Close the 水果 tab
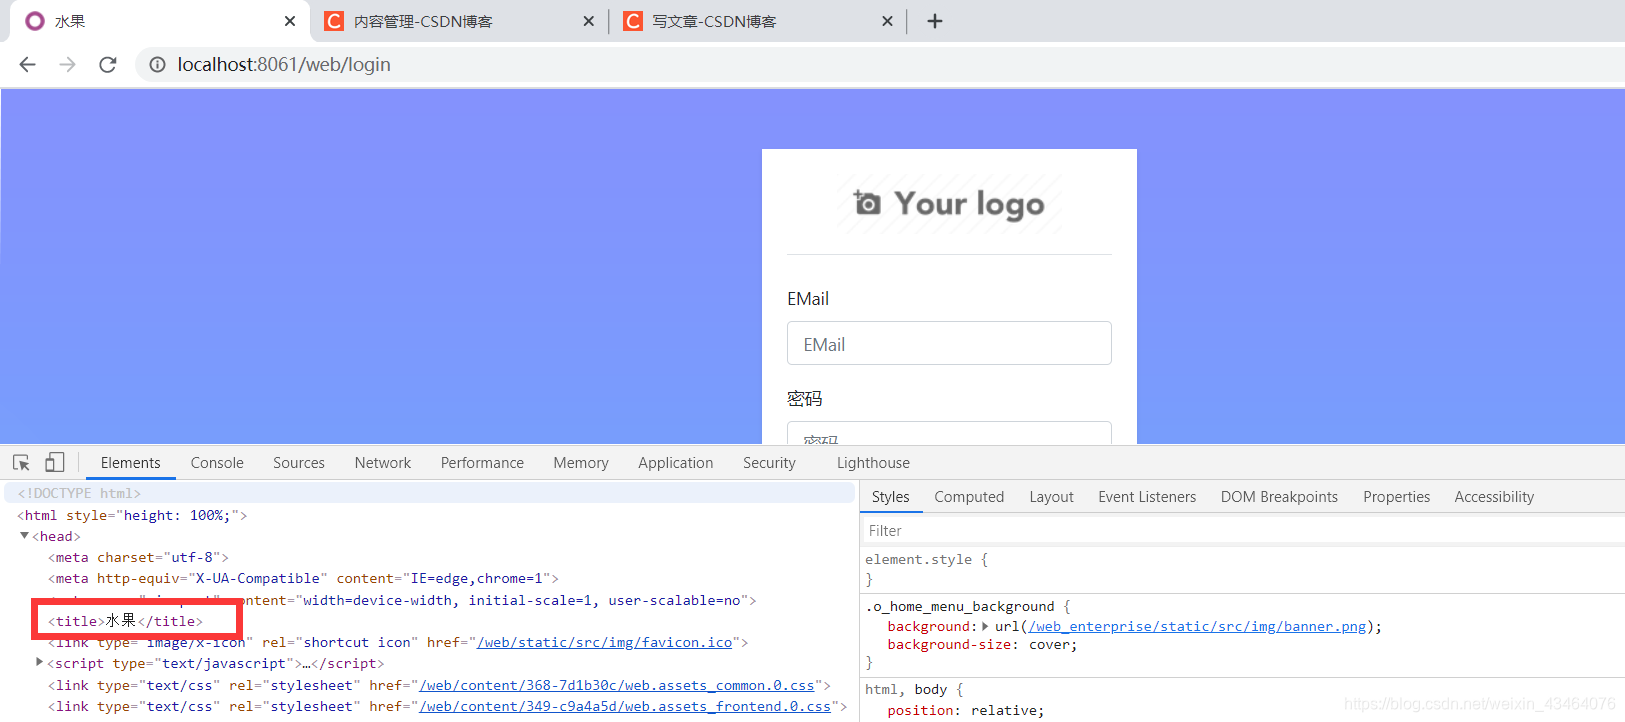This screenshot has height=722, width=1625. point(290,21)
